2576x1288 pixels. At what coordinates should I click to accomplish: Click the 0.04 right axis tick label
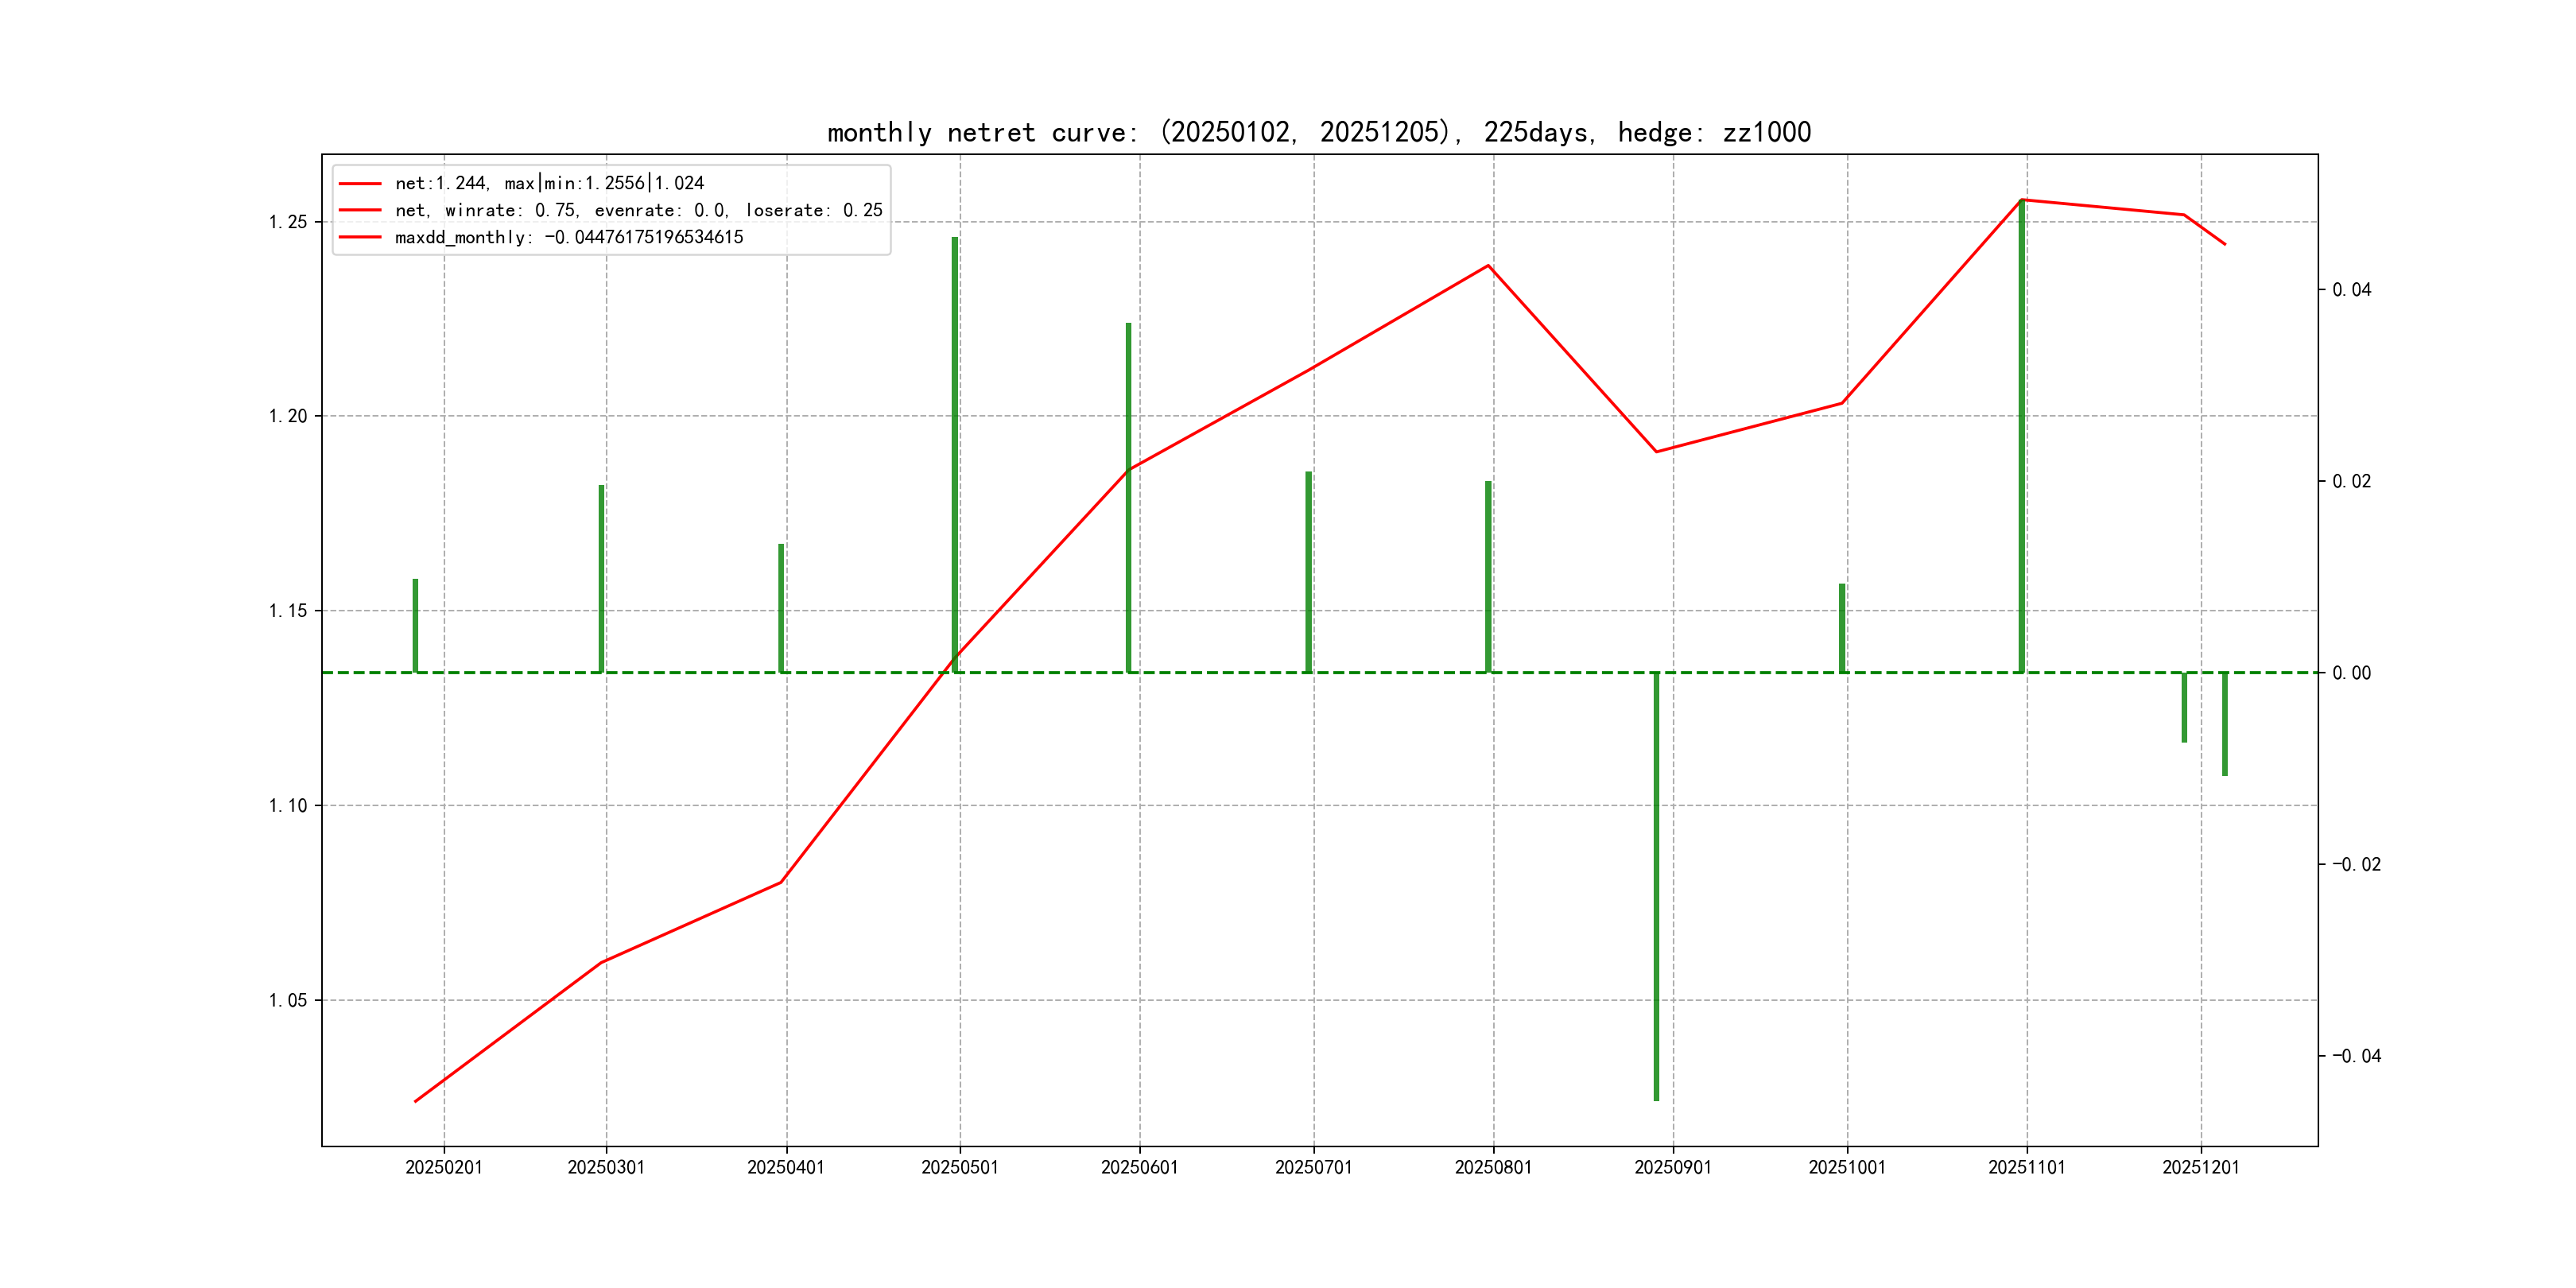[x=2352, y=290]
